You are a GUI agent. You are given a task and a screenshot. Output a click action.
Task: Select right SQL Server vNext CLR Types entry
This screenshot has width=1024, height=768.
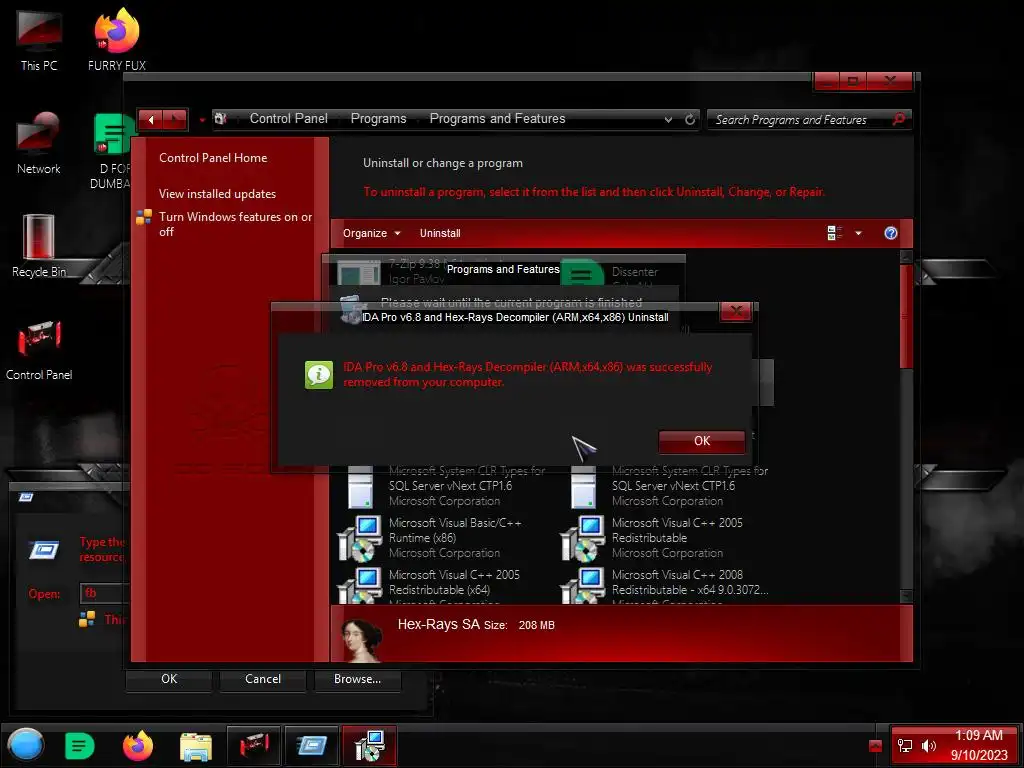pos(666,486)
